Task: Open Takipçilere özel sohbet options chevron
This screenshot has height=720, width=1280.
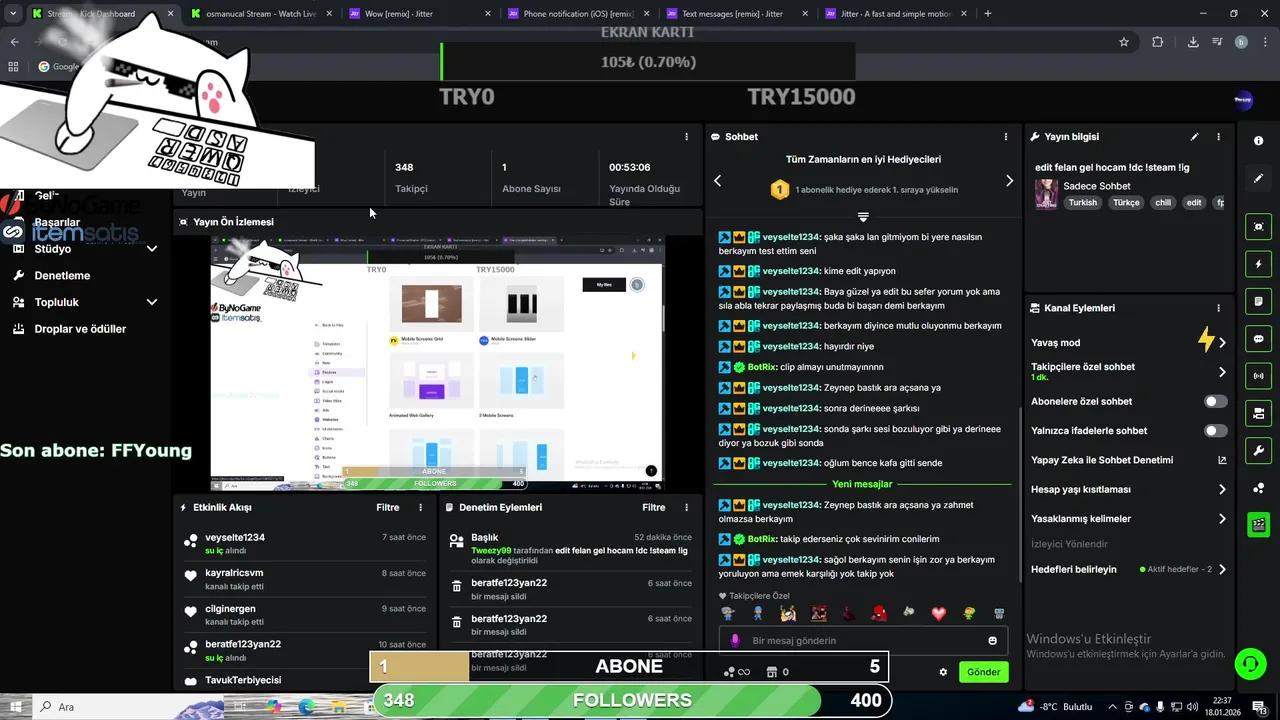Action: coord(1222,372)
